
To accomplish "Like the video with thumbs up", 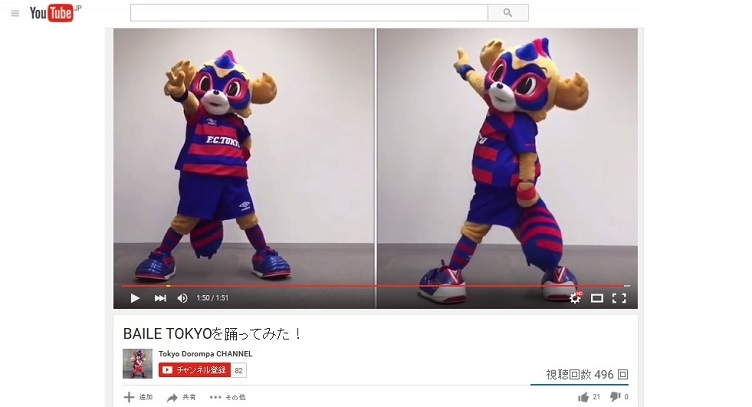I will click(x=589, y=397).
